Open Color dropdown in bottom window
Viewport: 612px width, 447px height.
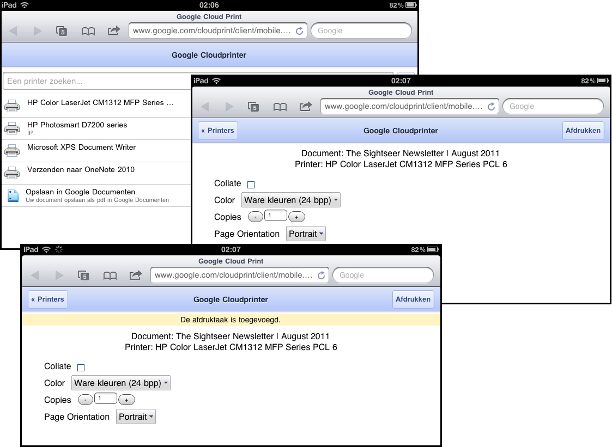pos(121,383)
